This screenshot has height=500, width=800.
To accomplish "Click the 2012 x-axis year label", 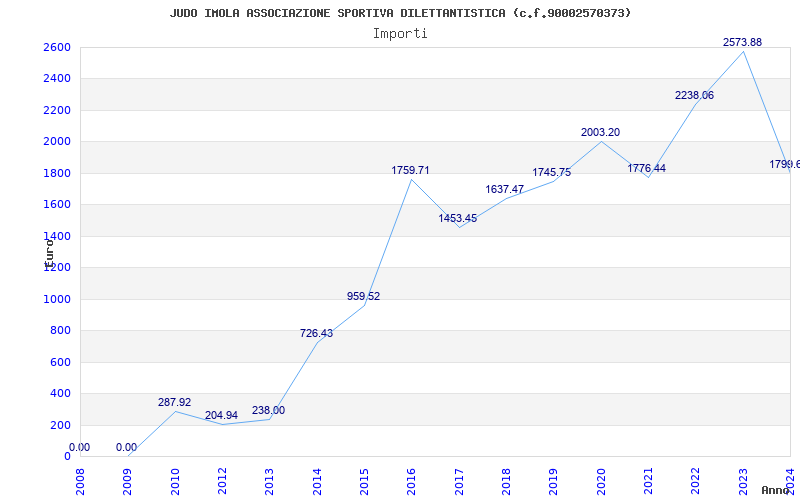I will [x=222, y=482].
